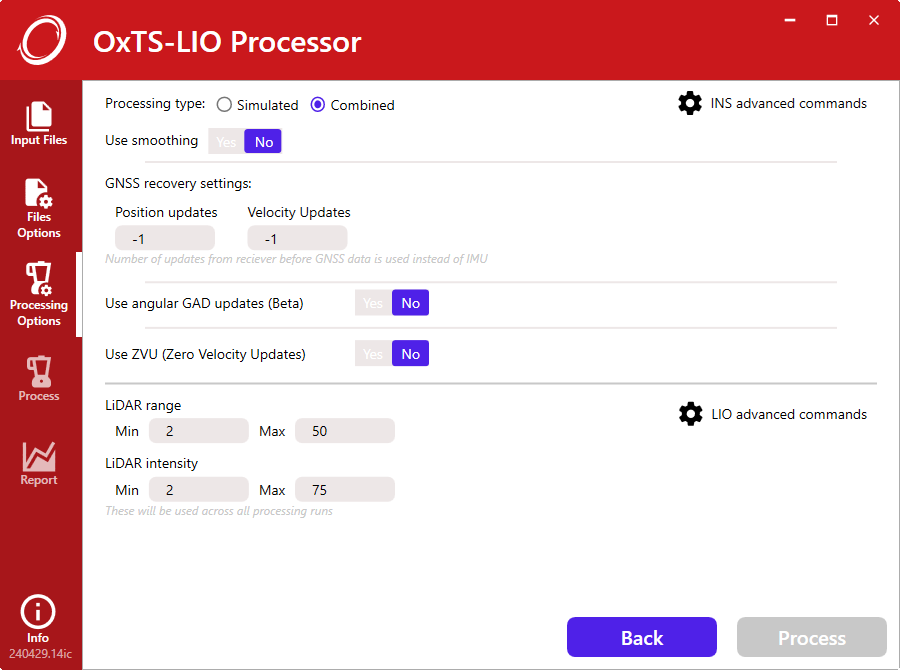The height and width of the screenshot is (670, 900).
Task: Click the Process tab label in sidebar
Action: tap(39, 396)
